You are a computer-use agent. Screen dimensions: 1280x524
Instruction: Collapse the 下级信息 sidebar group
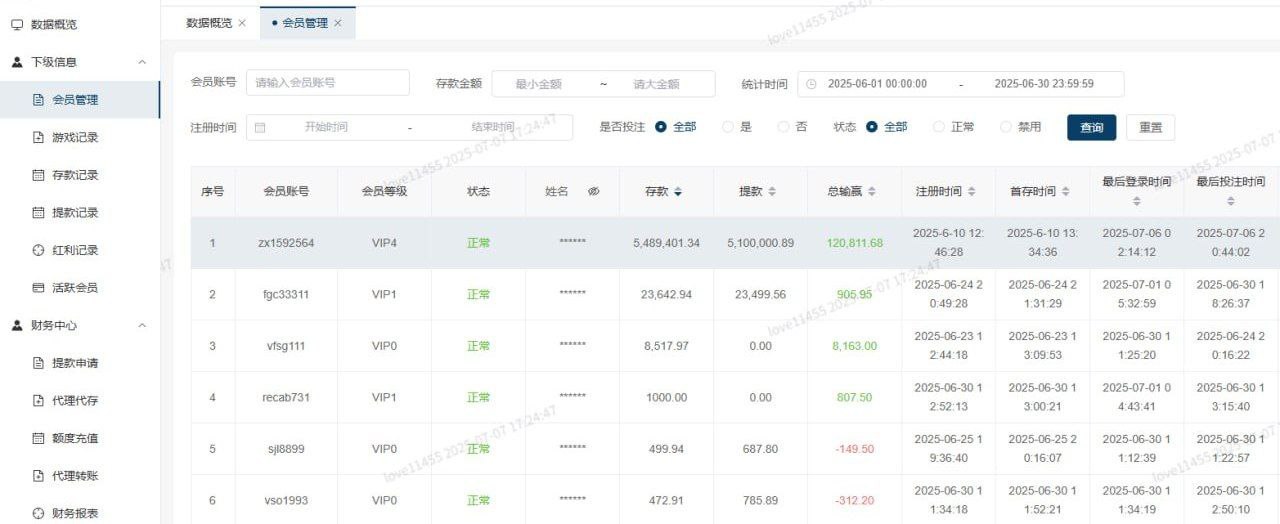point(141,62)
